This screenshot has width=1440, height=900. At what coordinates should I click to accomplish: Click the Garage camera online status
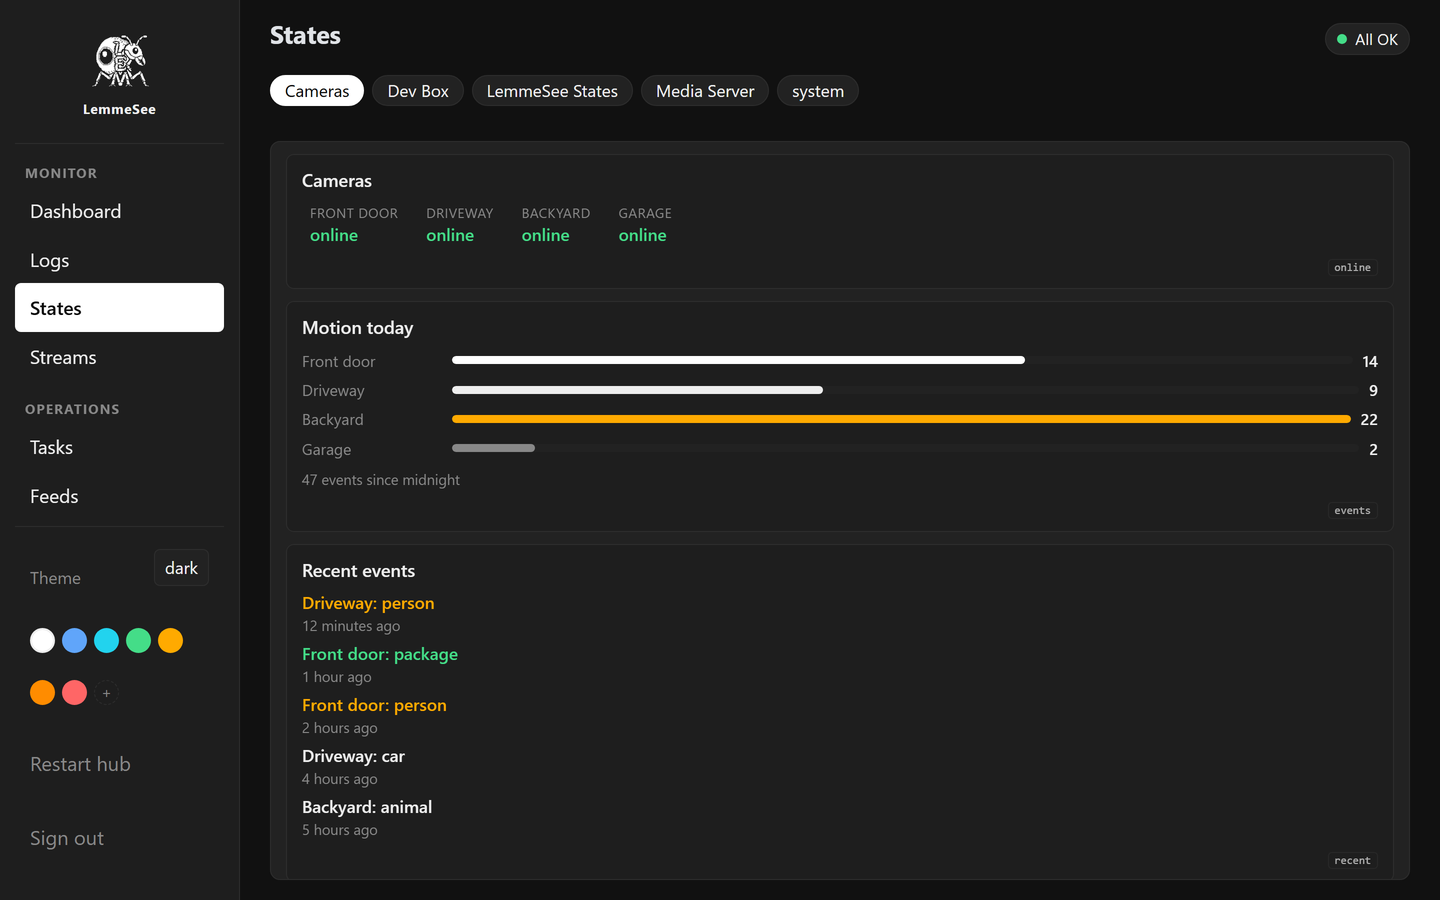click(x=642, y=235)
